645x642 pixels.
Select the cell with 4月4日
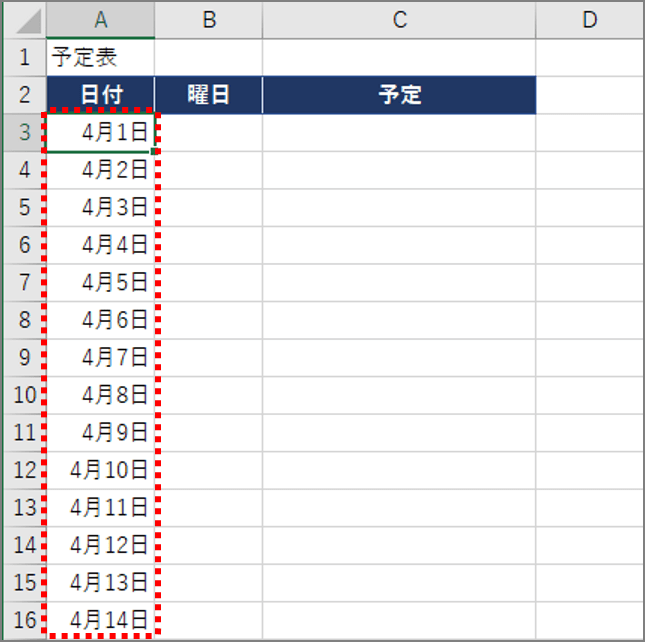[101, 245]
